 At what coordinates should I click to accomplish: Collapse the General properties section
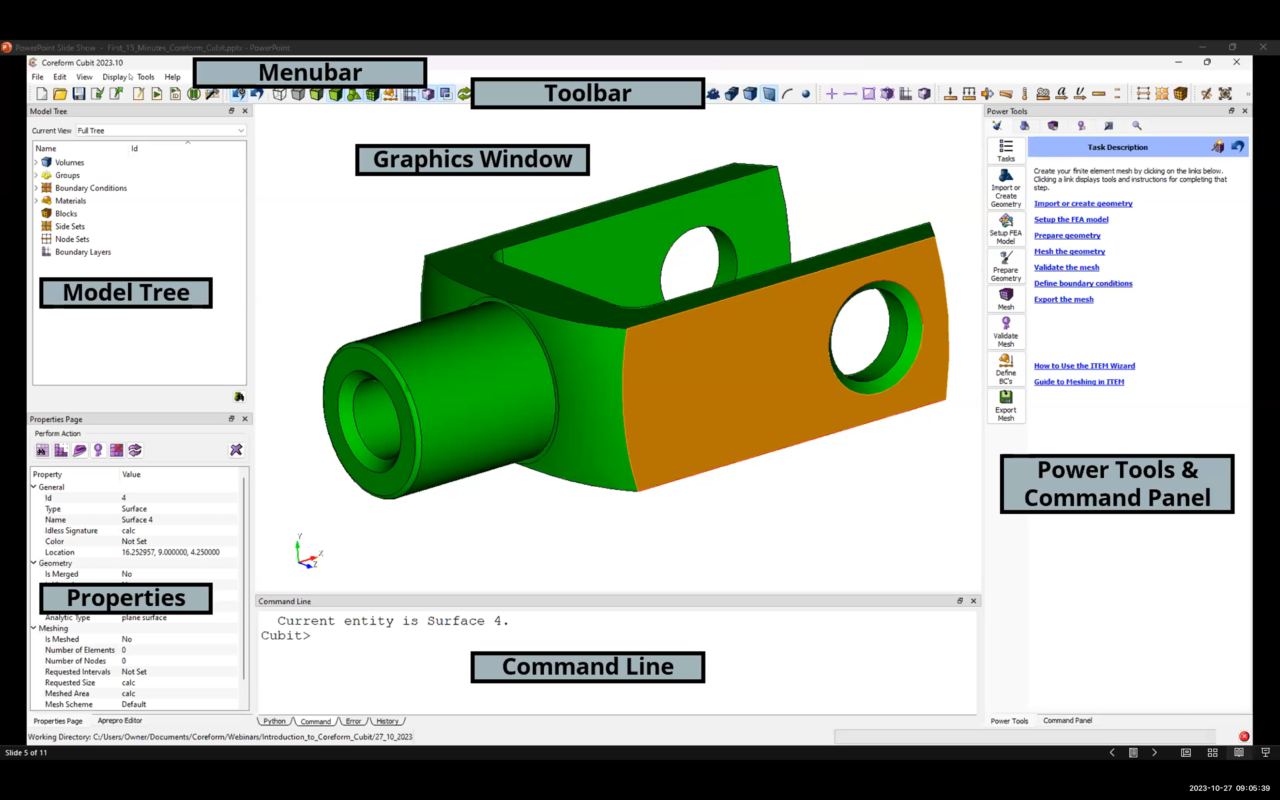tap(34, 487)
